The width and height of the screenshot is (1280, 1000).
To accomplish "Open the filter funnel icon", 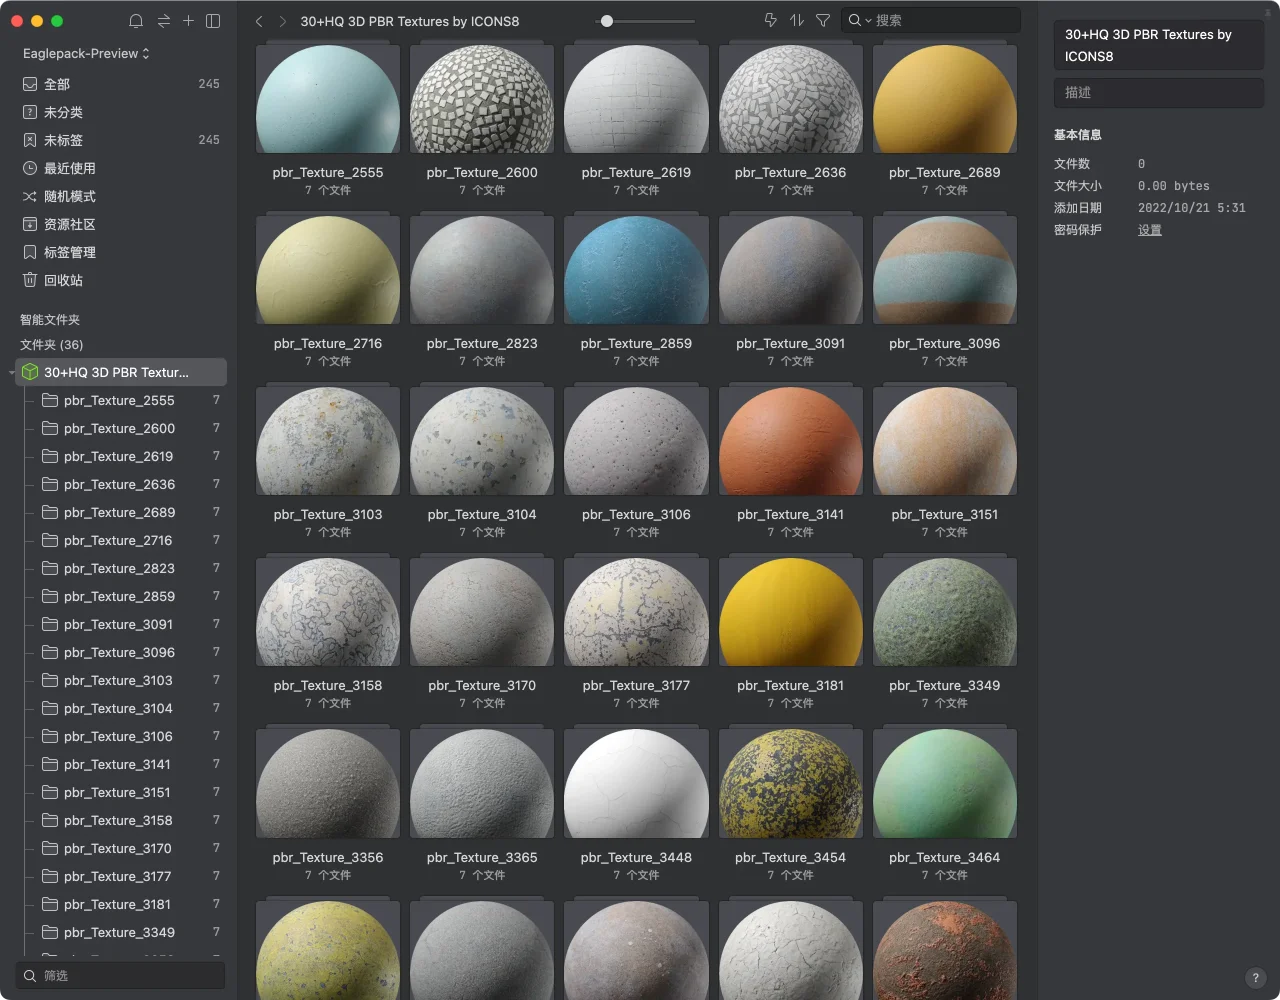I will (x=823, y=20).
